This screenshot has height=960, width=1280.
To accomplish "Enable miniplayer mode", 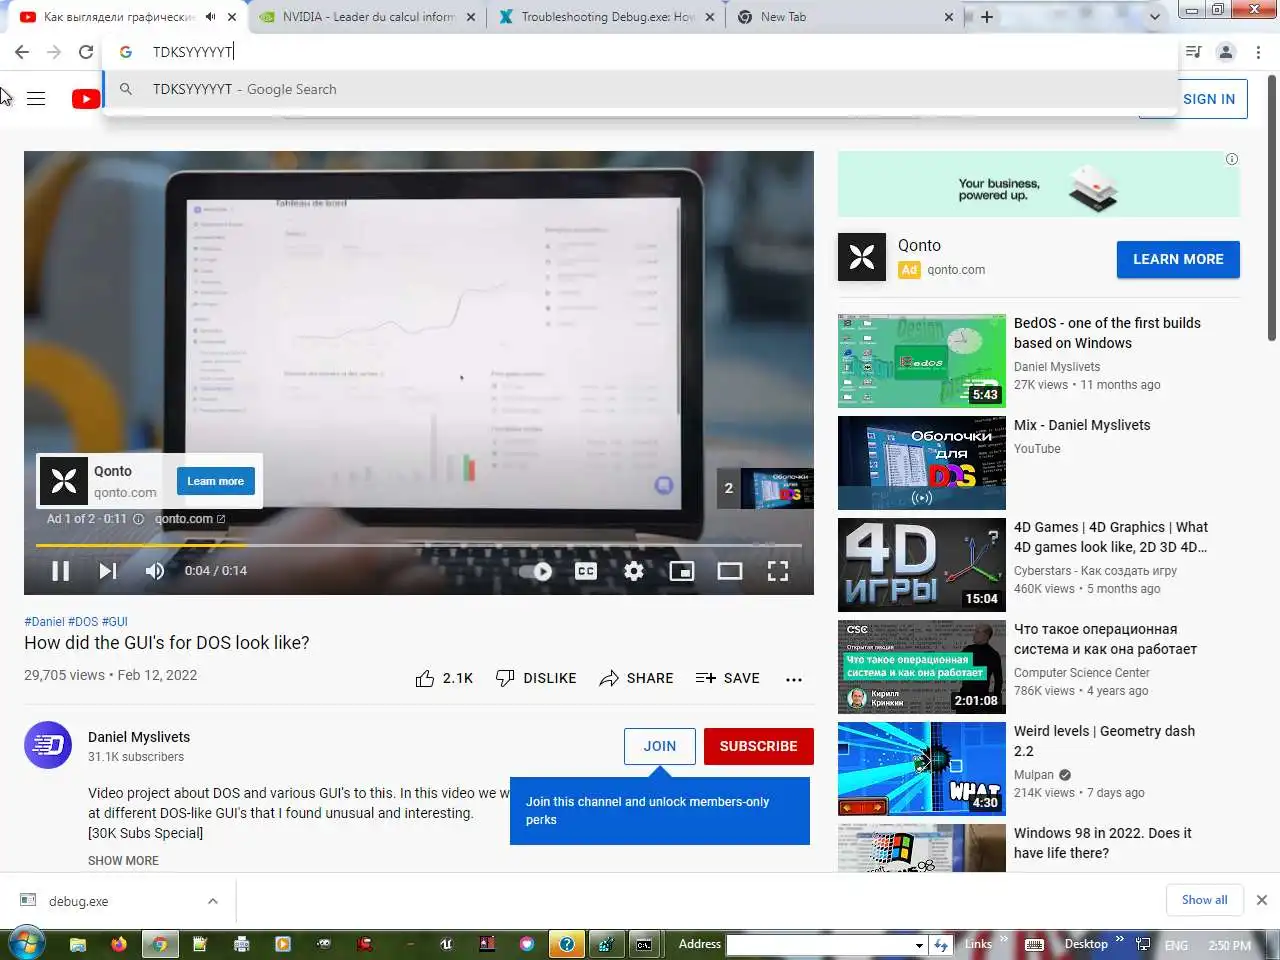I will pos(682,571).
